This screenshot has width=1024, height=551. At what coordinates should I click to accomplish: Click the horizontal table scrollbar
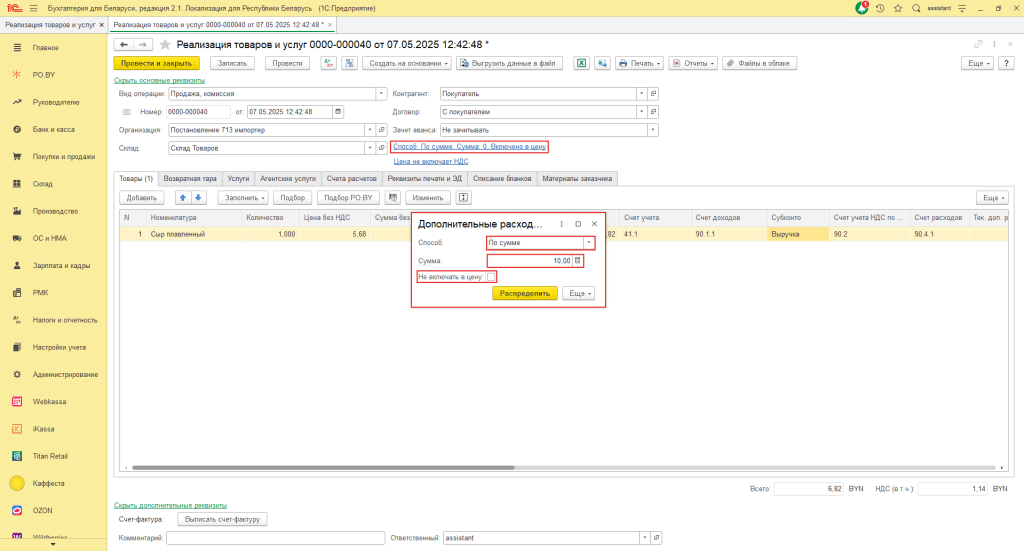tap(323, 467)
